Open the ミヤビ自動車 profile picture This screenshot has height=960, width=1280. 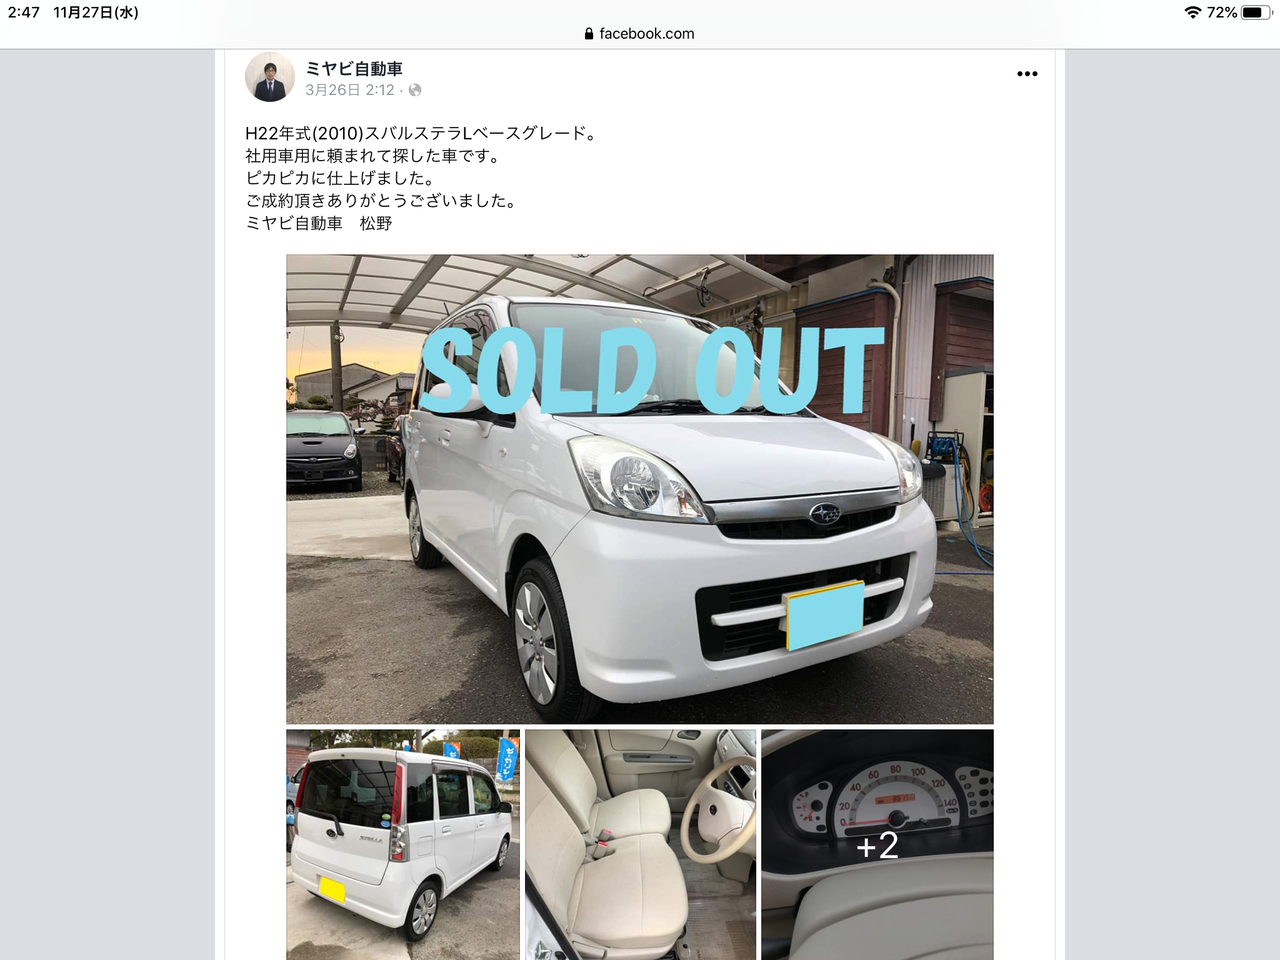[x=270, y=77]
